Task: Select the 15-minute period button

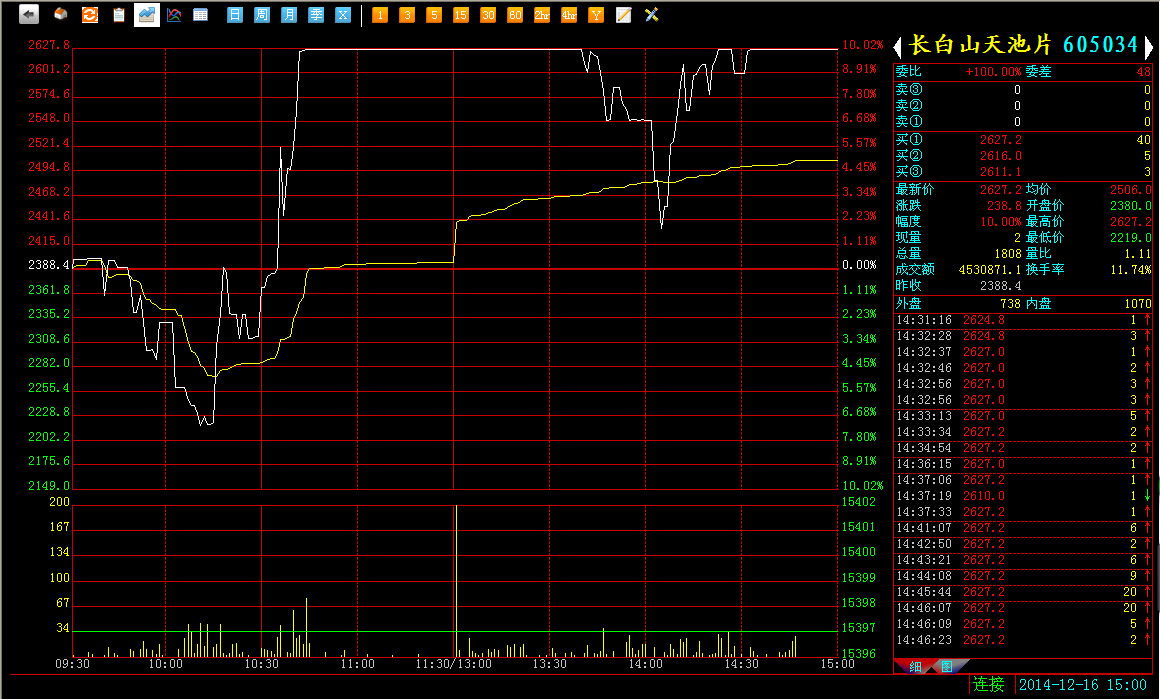Action: pyautogui.click(x=461, y=15)
